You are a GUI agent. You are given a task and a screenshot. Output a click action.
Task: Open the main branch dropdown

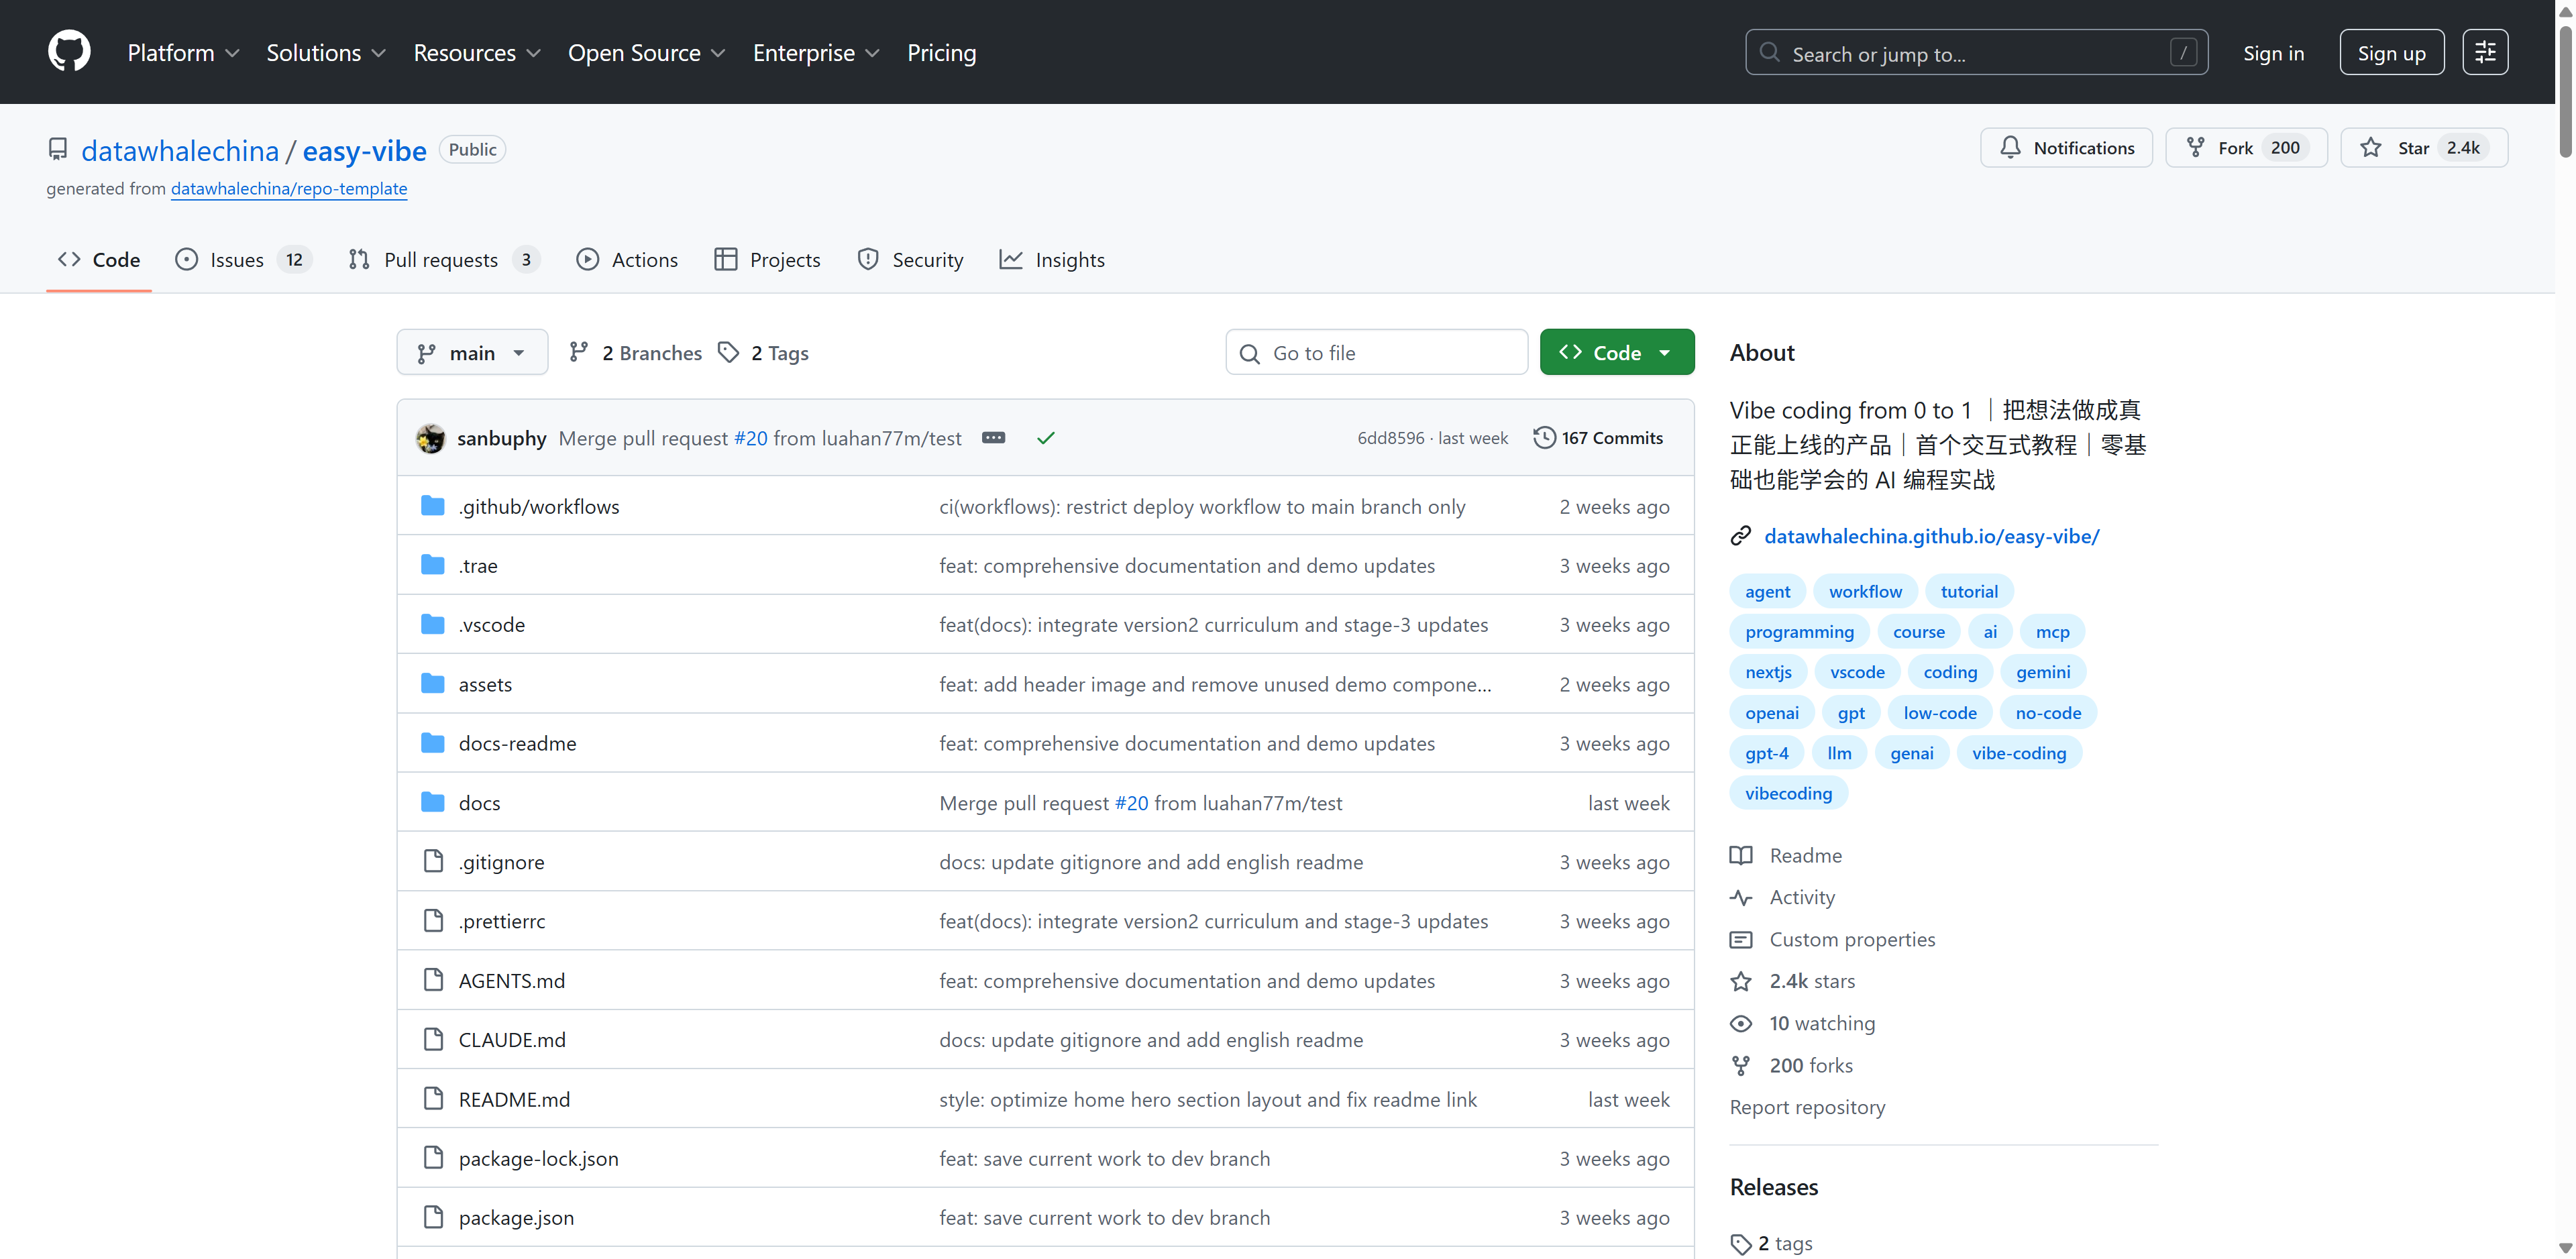[472, 353]
